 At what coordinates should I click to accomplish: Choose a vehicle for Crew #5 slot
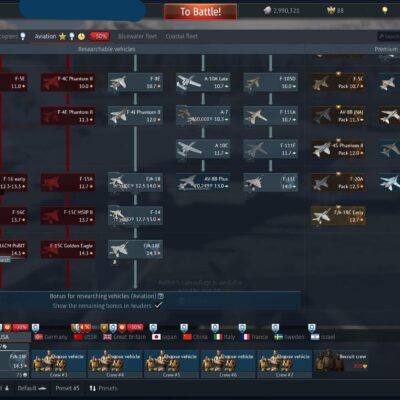click(x=171, y=364)
